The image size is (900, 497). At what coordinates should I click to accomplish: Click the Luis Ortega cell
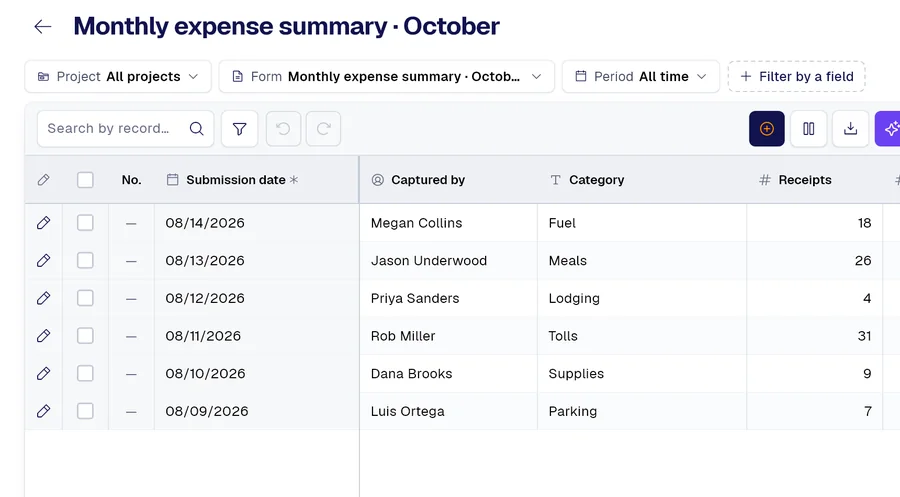pyautogui.click(x=448, y=411)
